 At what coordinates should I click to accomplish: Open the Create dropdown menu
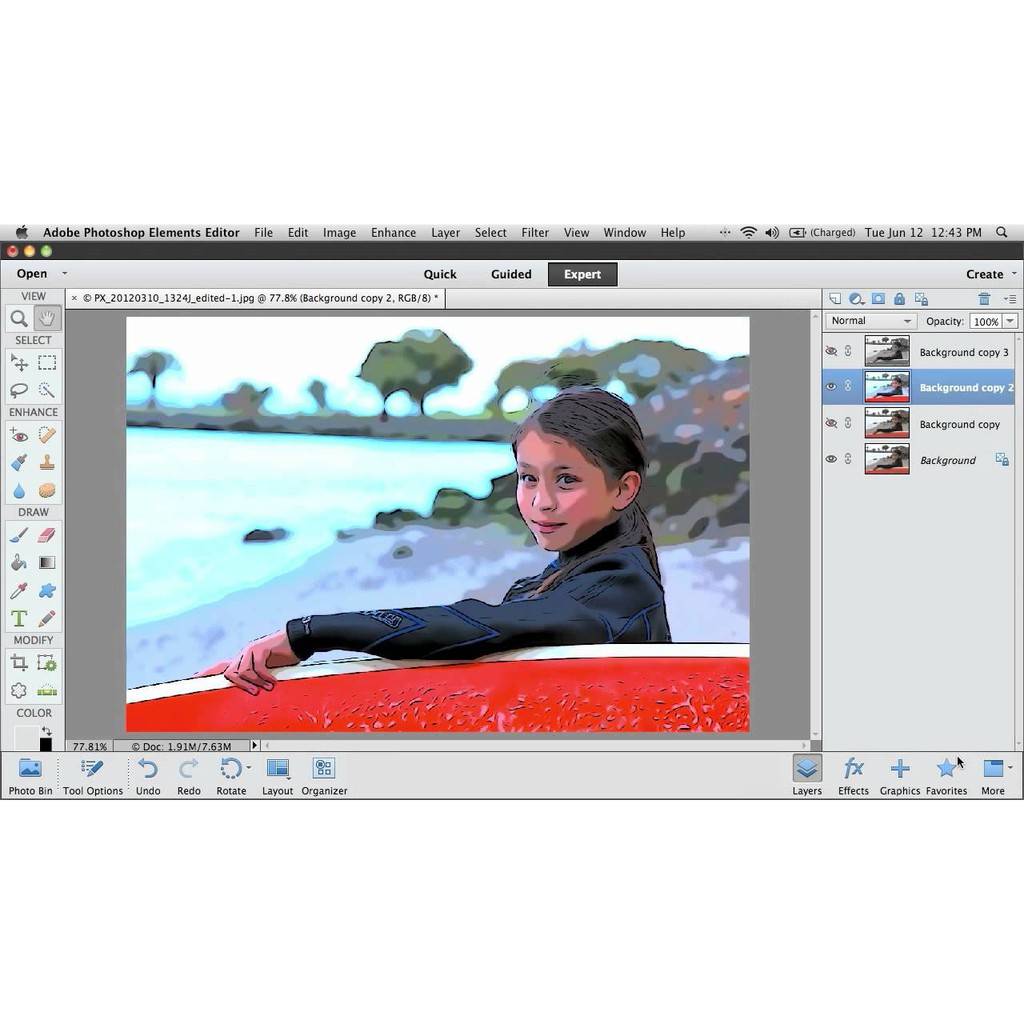coord(991,274)
